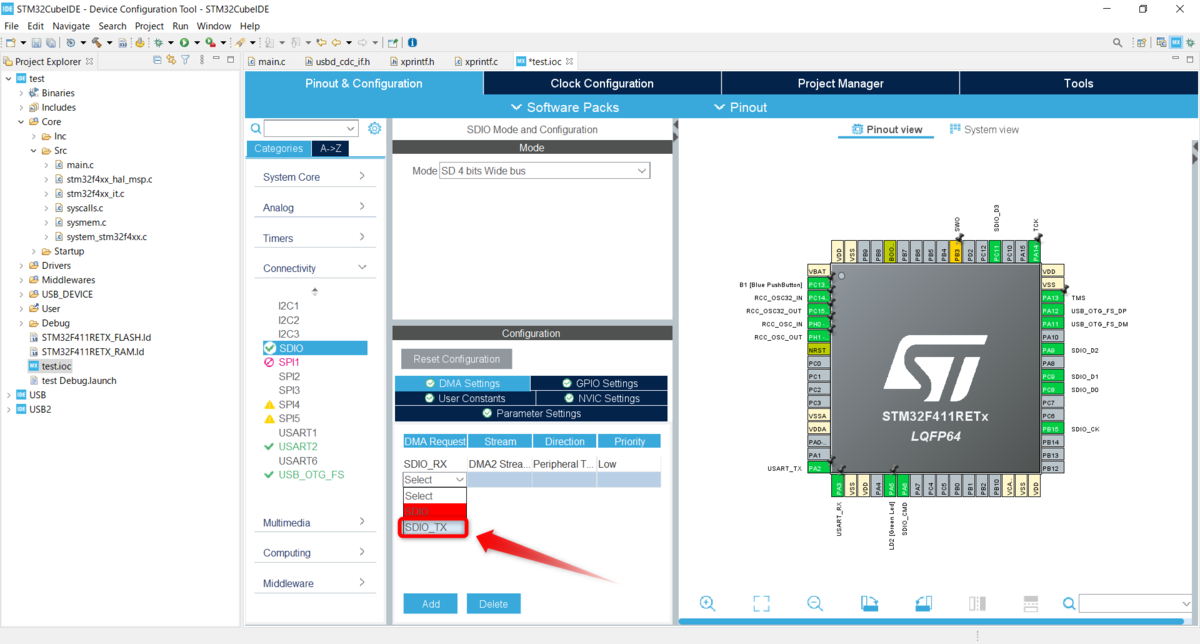Viewport: 1200px width, 644px height.
Task: Click the pin search magnifier icon
Action: (x=1069, y=603)
